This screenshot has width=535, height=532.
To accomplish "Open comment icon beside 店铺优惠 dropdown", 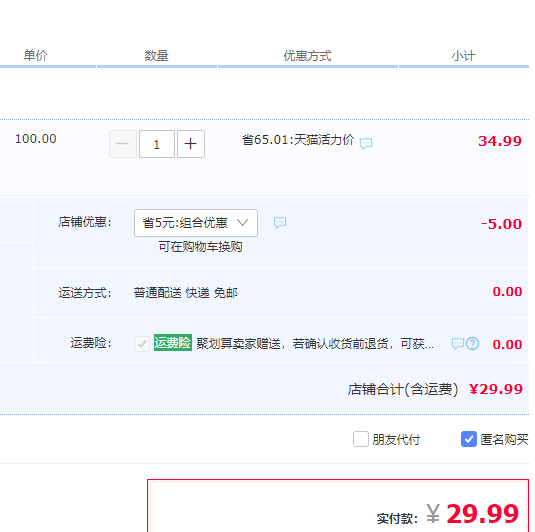I will tap(280, 223).
